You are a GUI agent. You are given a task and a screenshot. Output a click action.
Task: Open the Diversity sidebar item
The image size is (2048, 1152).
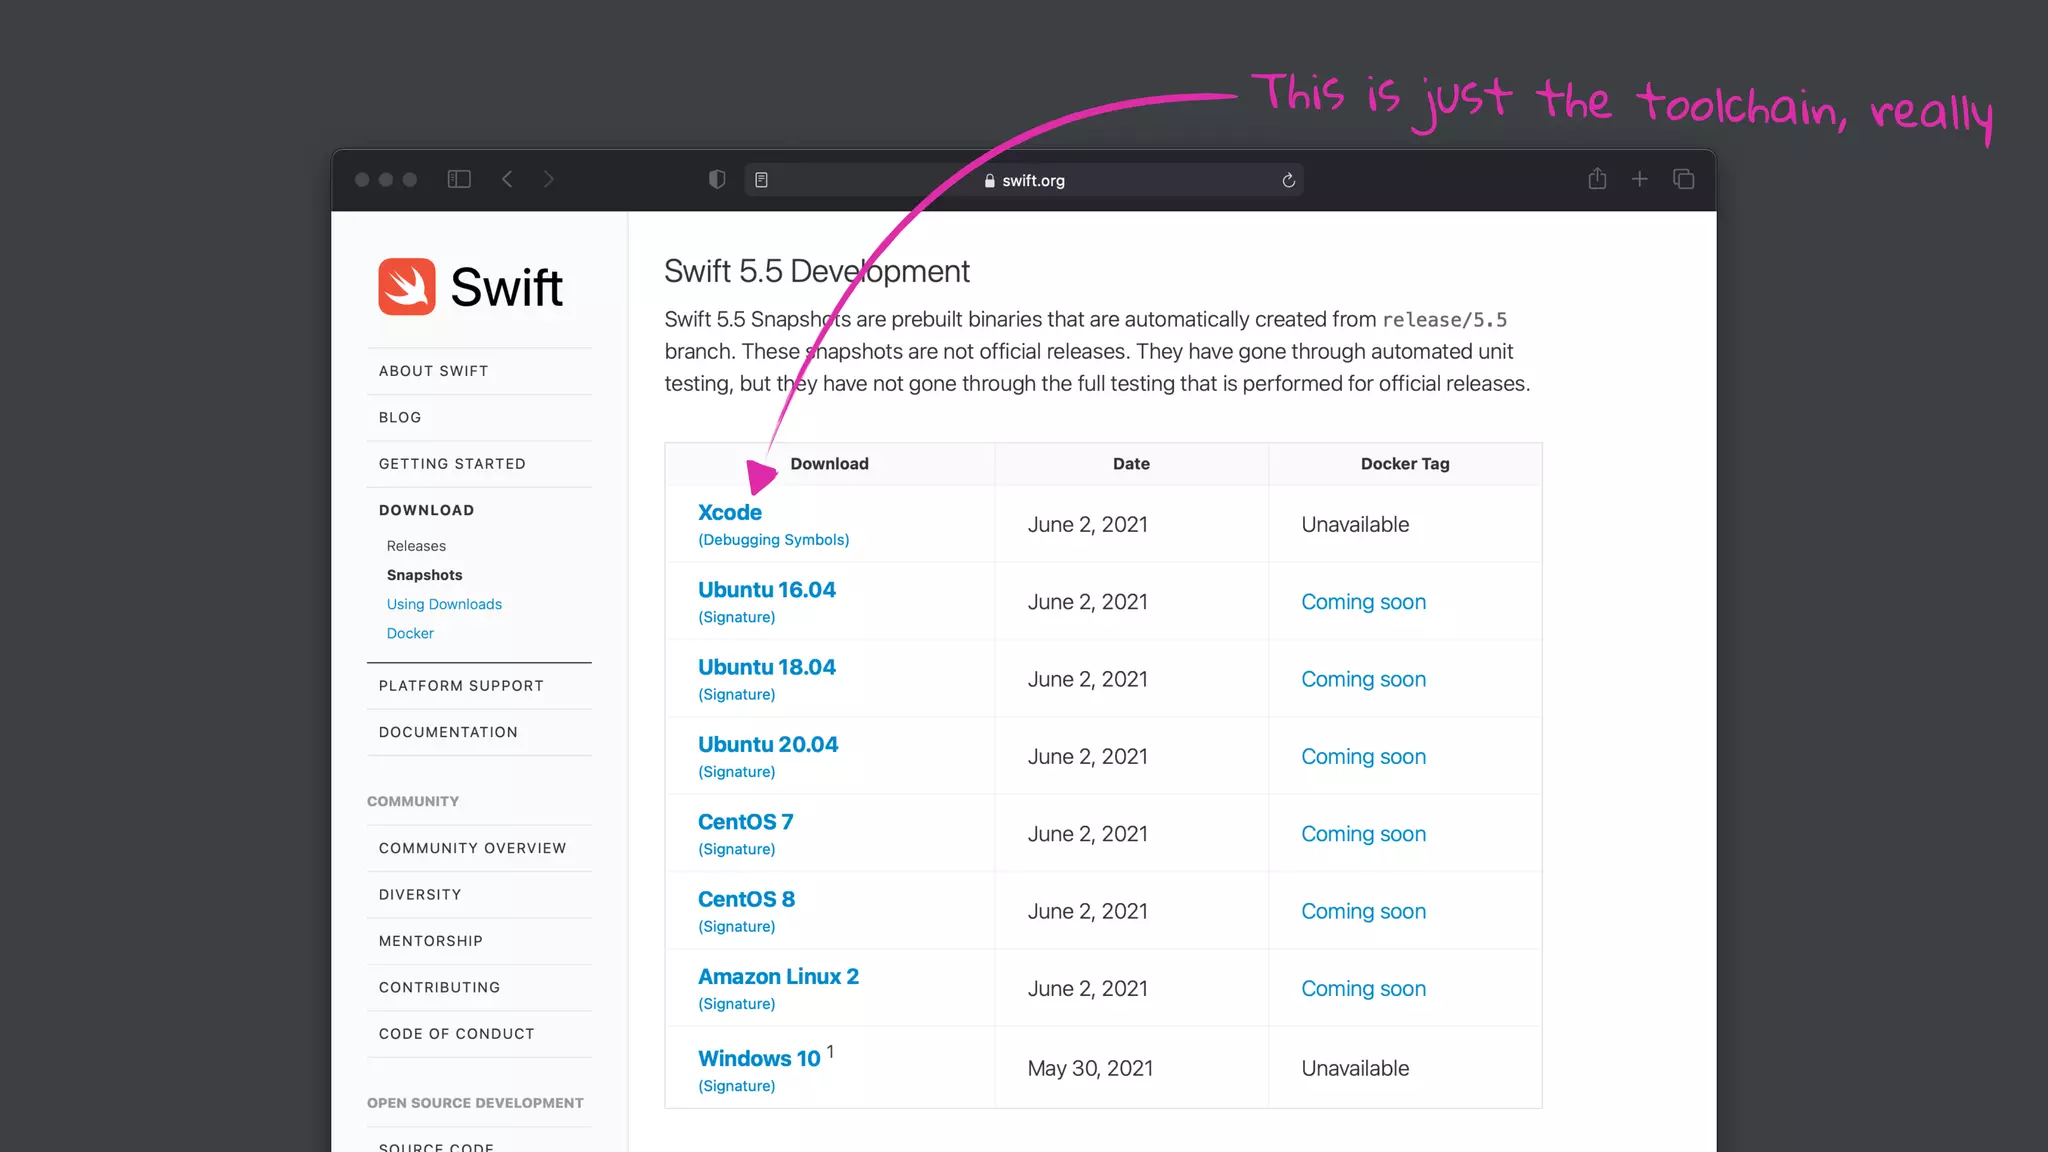tap(420, 894)
